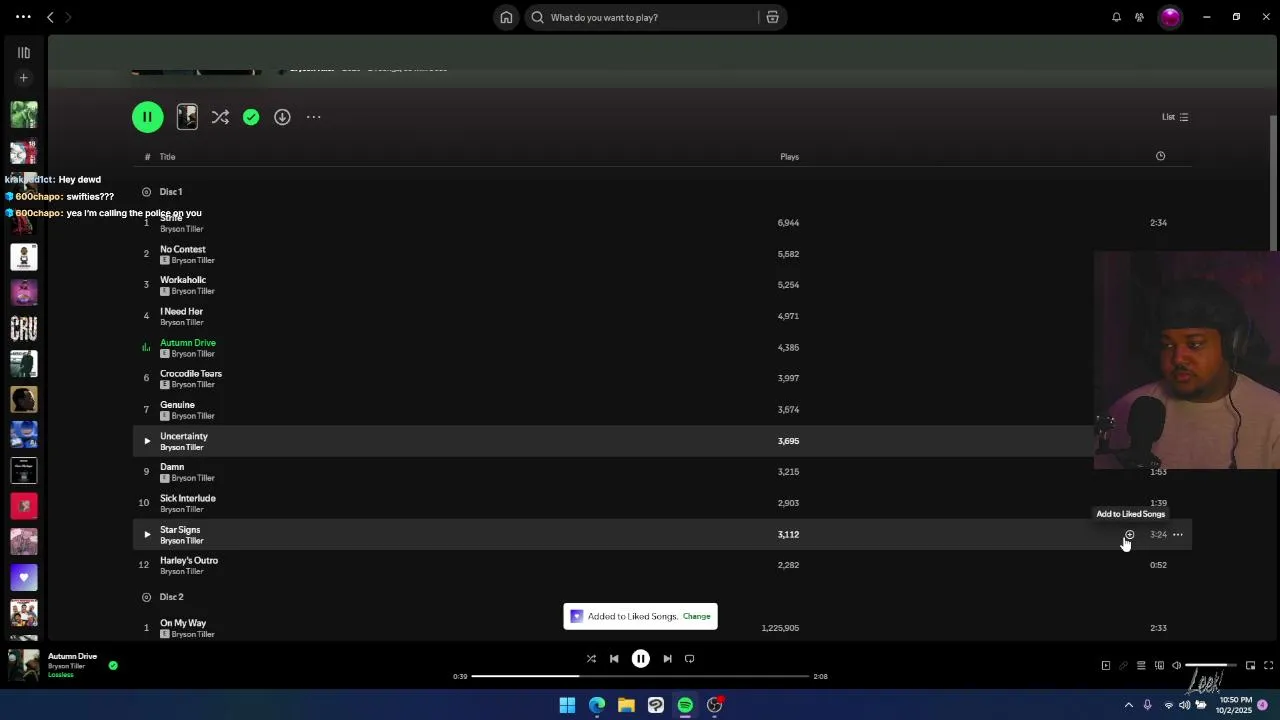
Task: Open Liked Songs purple heart in sidebar
Action: click(24, 577)
